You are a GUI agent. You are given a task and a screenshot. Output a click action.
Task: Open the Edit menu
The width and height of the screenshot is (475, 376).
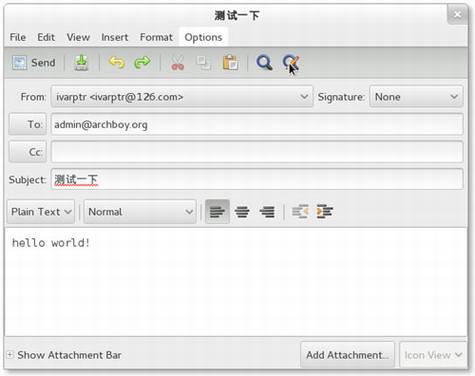[x=46, y=37]
